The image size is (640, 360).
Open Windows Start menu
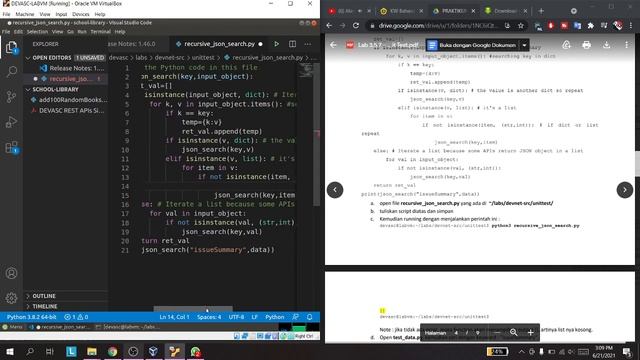(10, 351)
